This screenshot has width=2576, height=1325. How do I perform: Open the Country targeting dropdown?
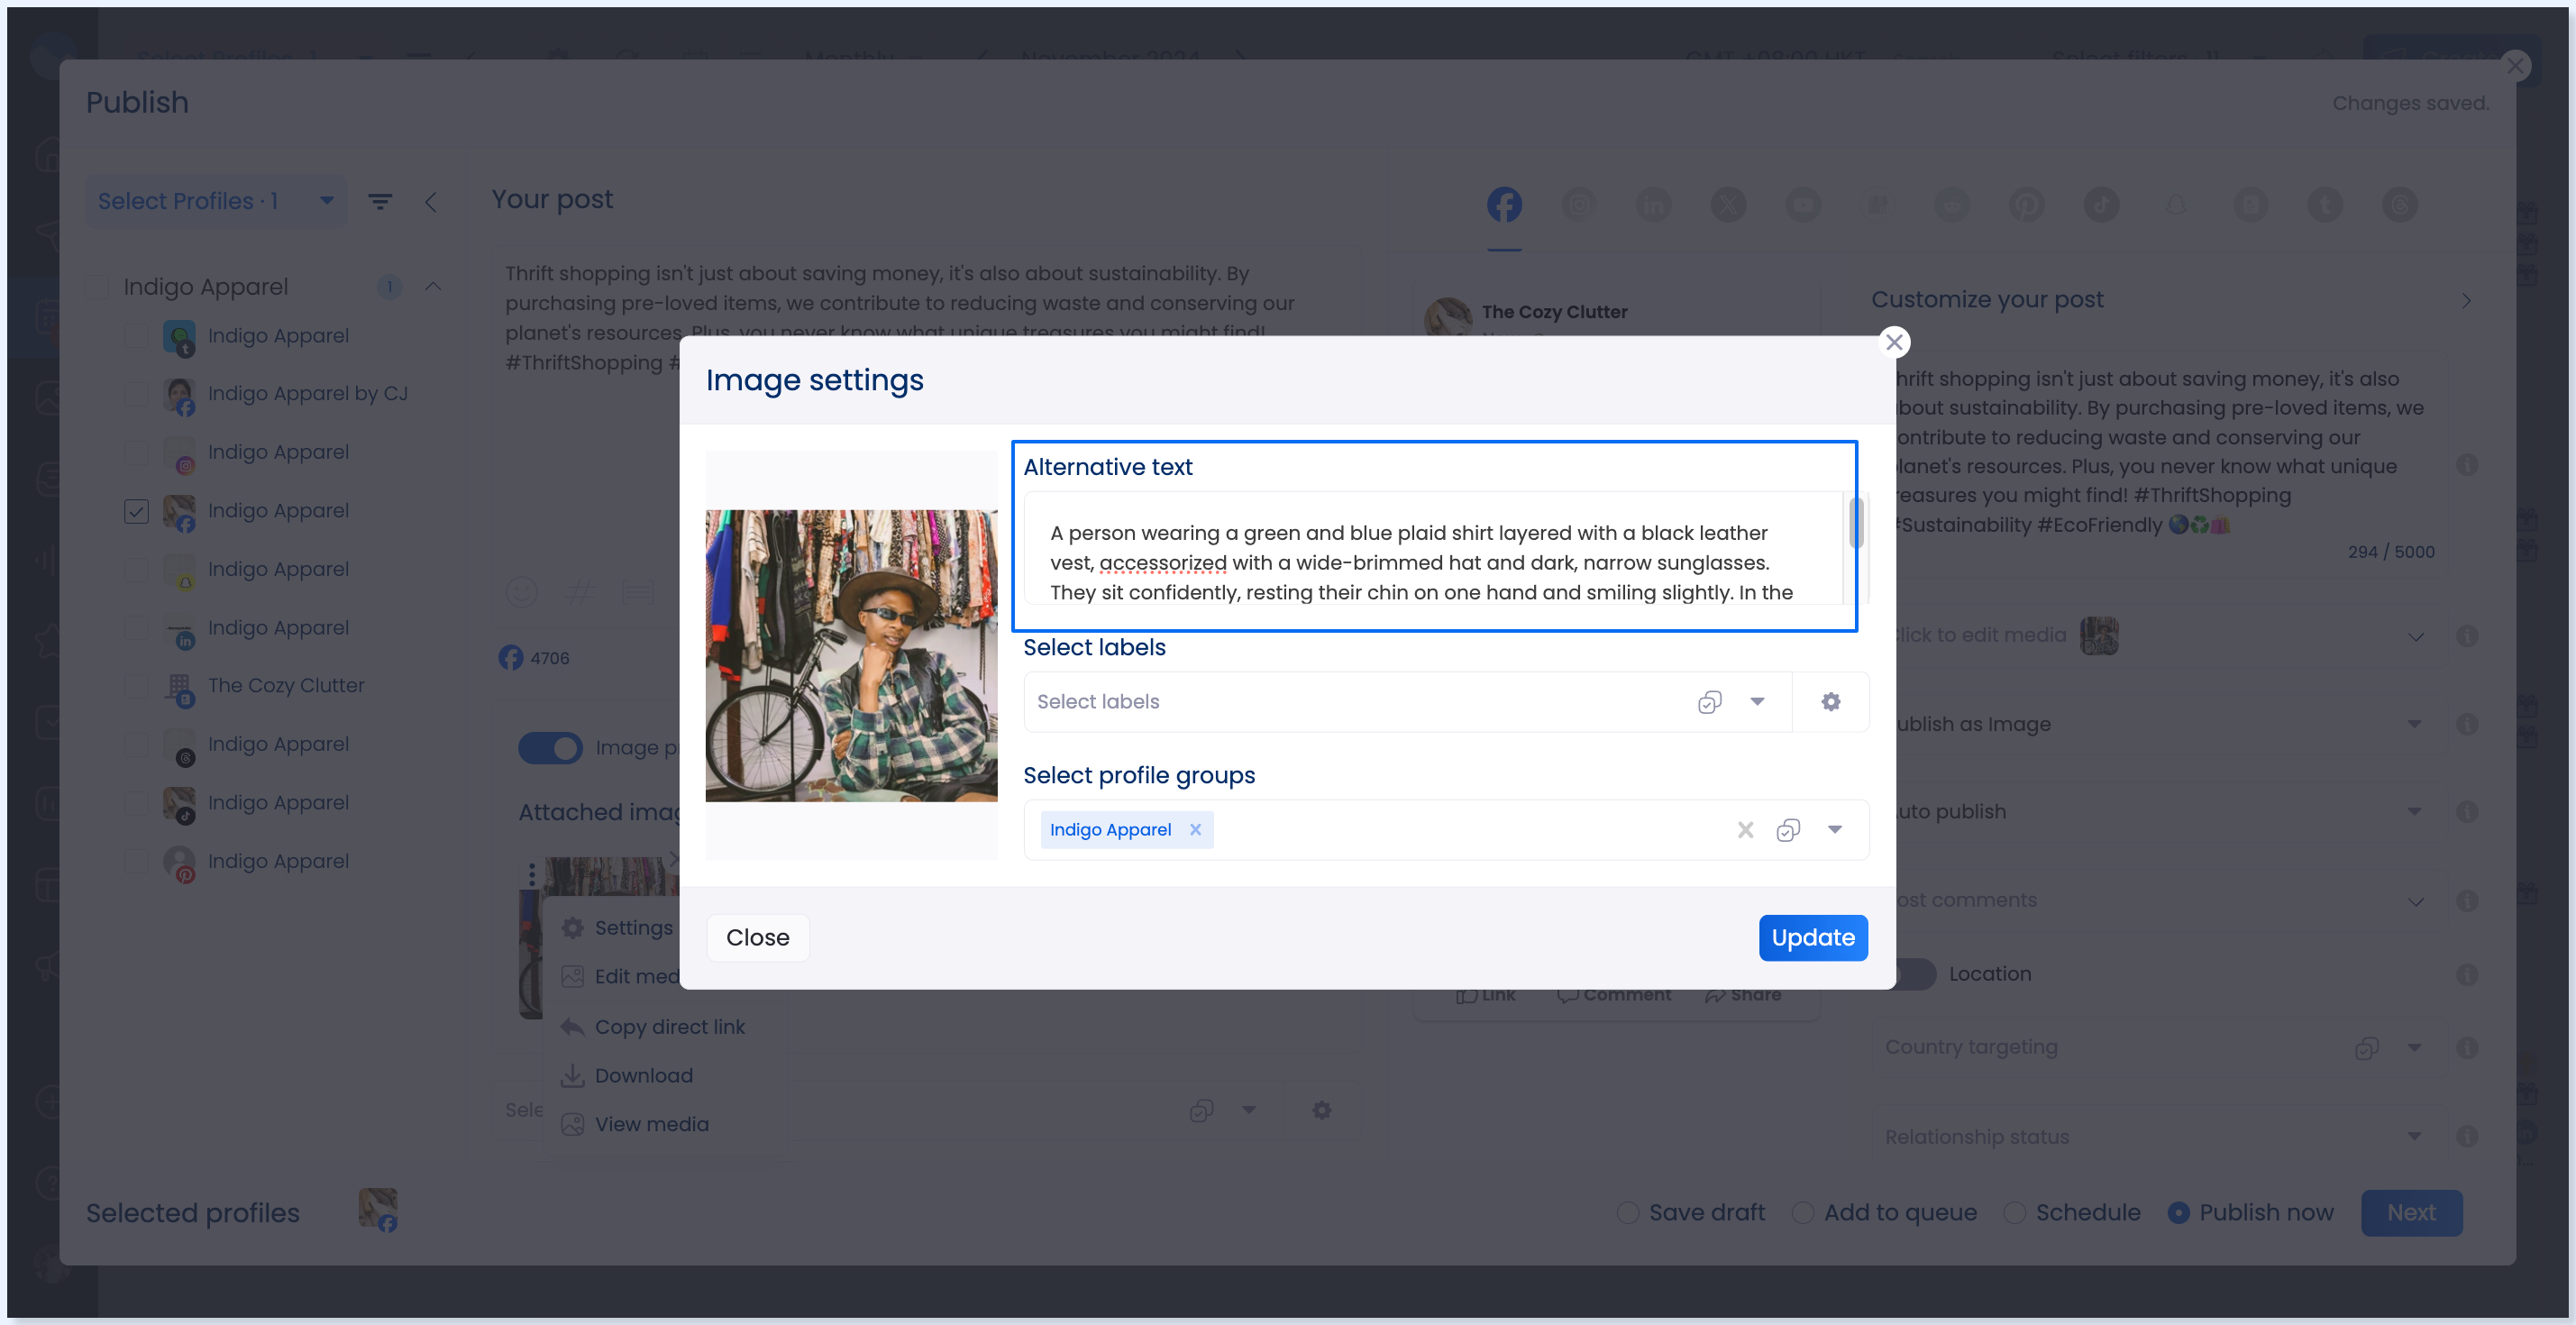(2415, 1048)
